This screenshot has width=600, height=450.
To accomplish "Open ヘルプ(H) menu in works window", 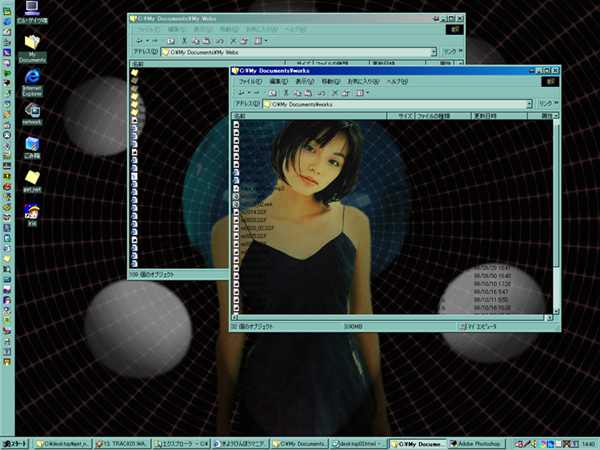I will [x=397, y=82].
